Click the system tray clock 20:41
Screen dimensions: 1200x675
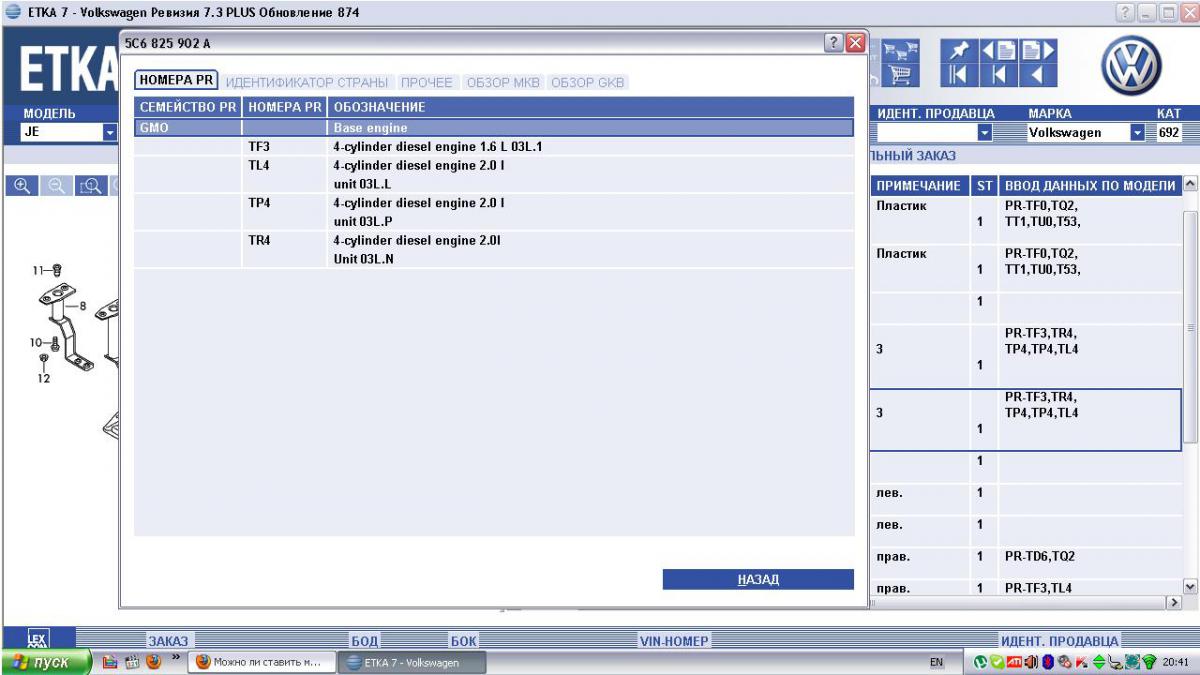(x=1176, y=662)
